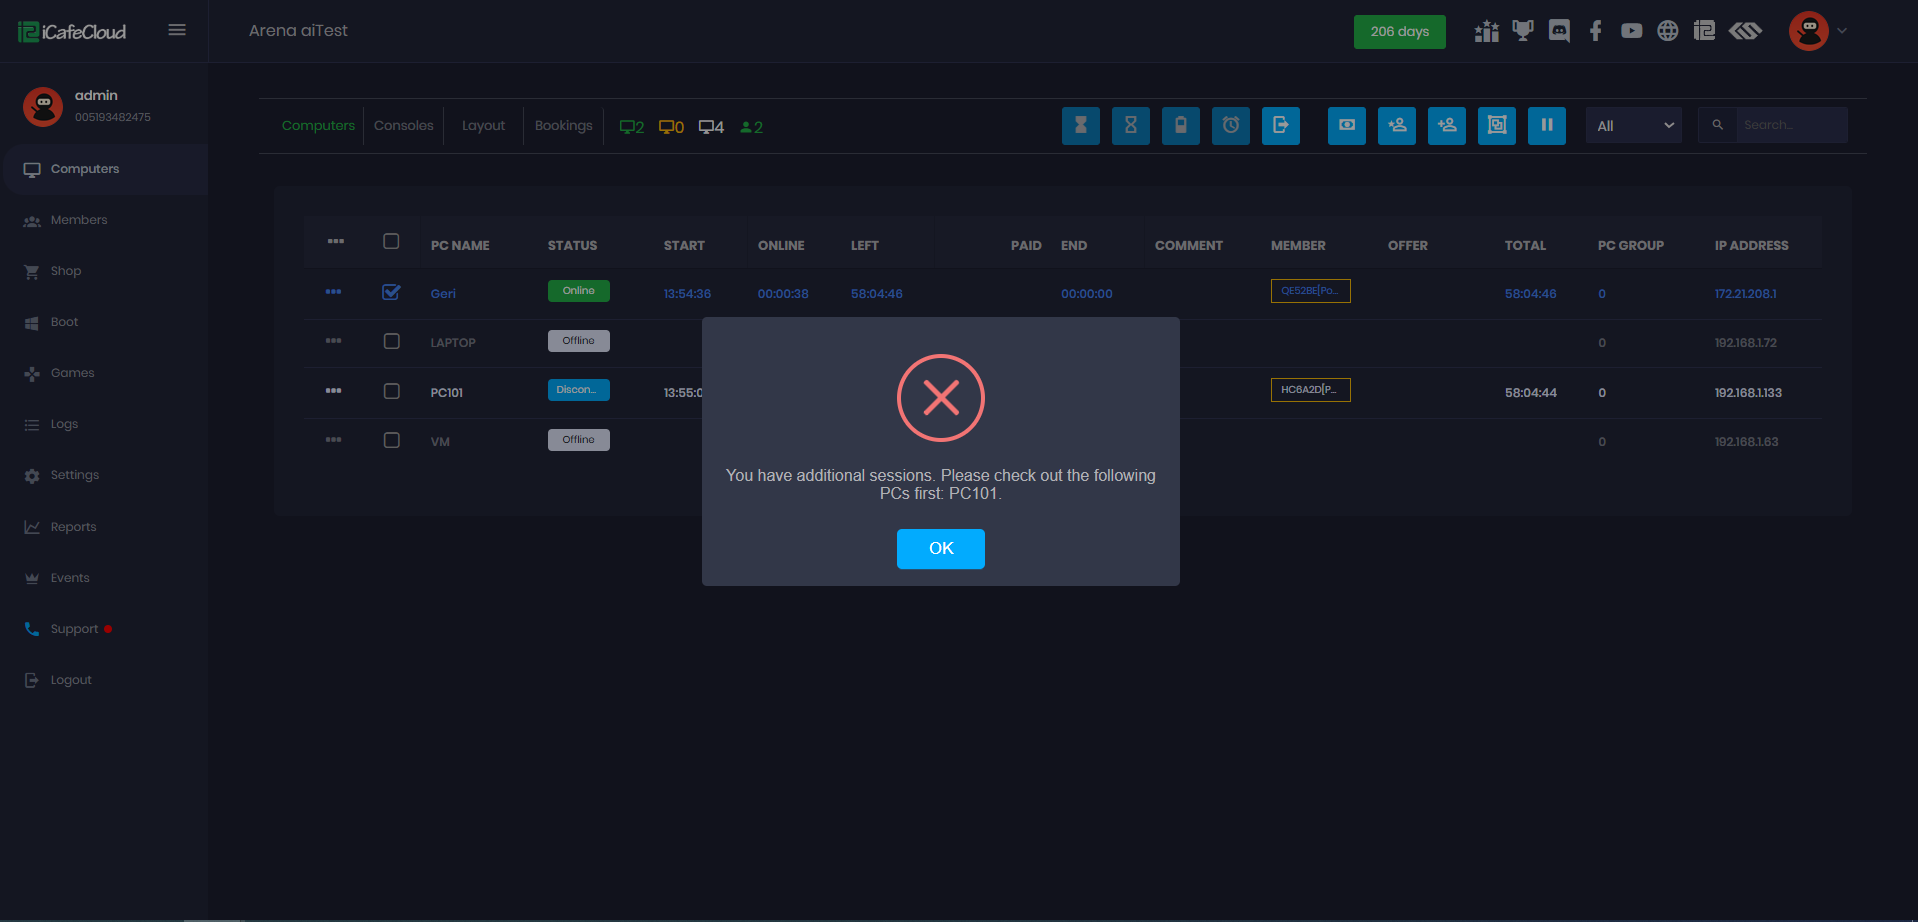Open the YouTube icon in header
This screenshot has width=1918, height=922.
(1631, 31)
